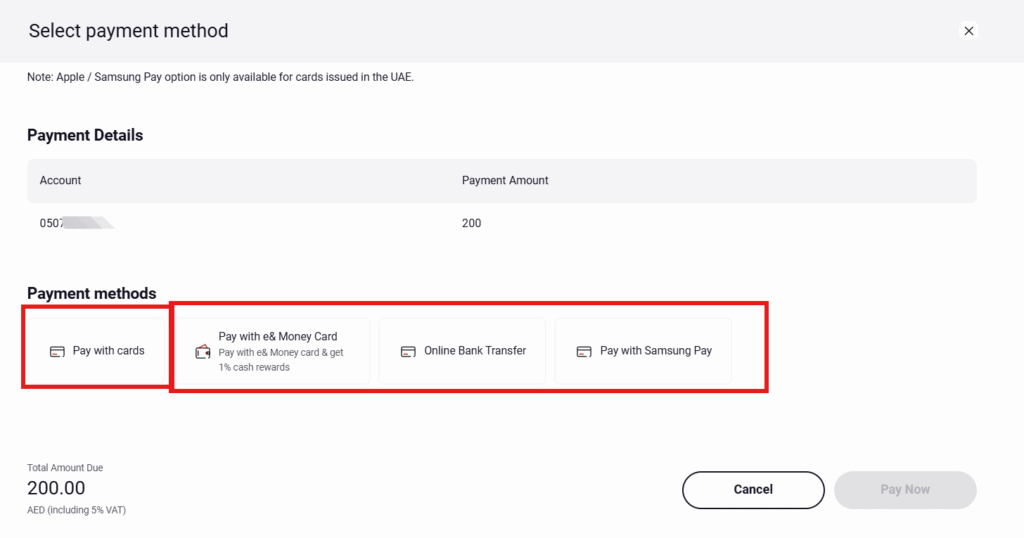This screenshot has height=538, width=1024.
Task: Close the Select payment method dialog
Action: click(968, 31)
